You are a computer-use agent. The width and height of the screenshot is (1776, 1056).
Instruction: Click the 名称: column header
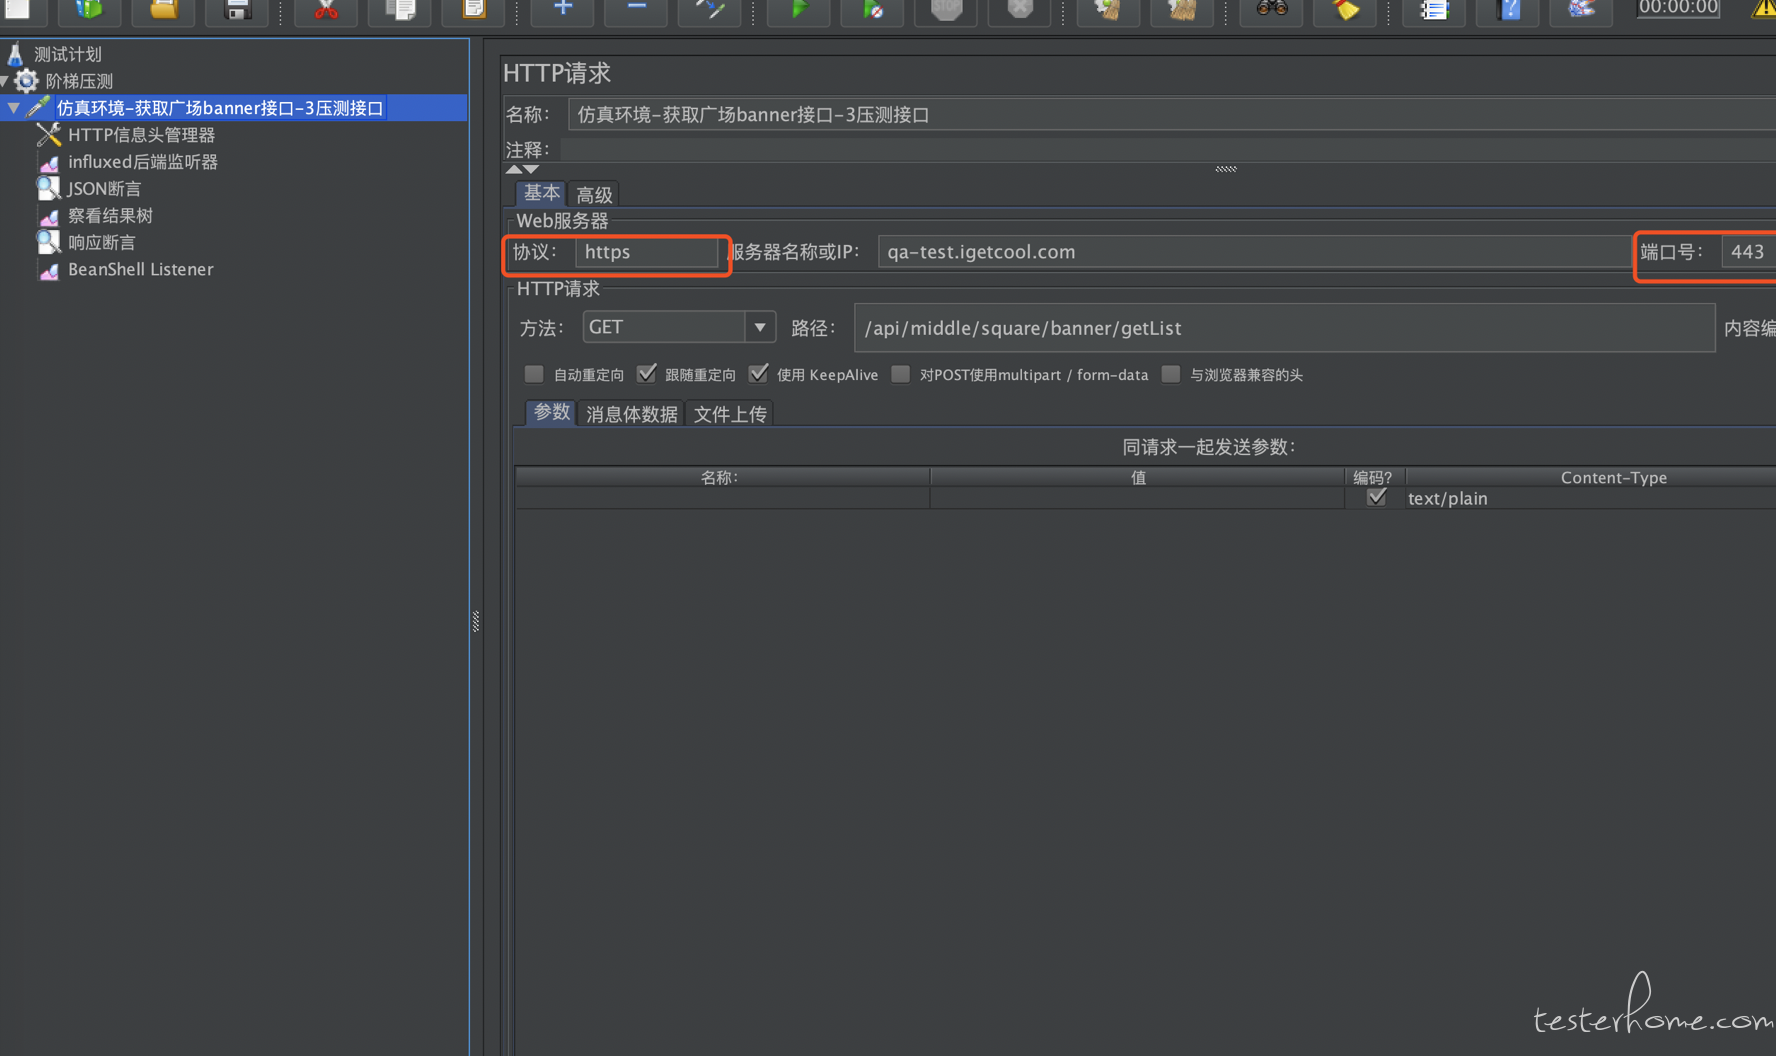722,477
